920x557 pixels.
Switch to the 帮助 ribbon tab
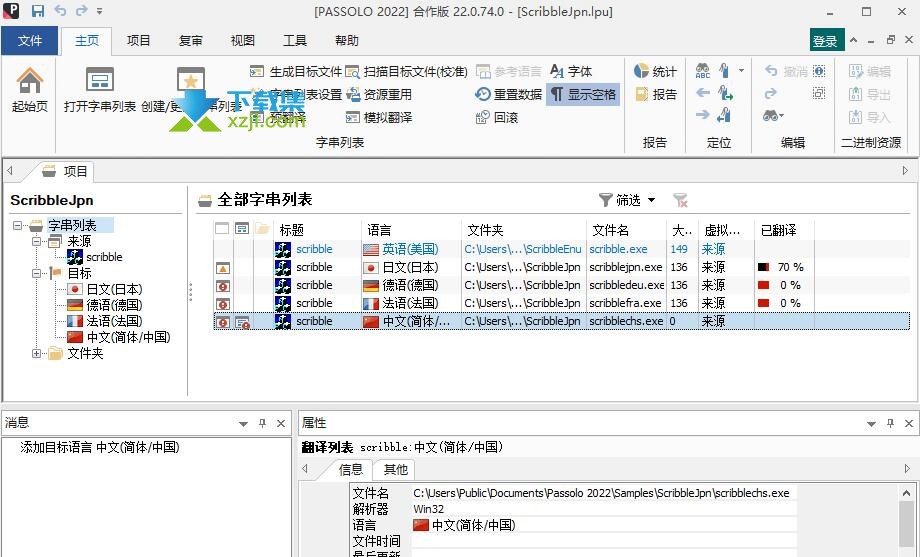pyautogui.click(x=346, y=40)
